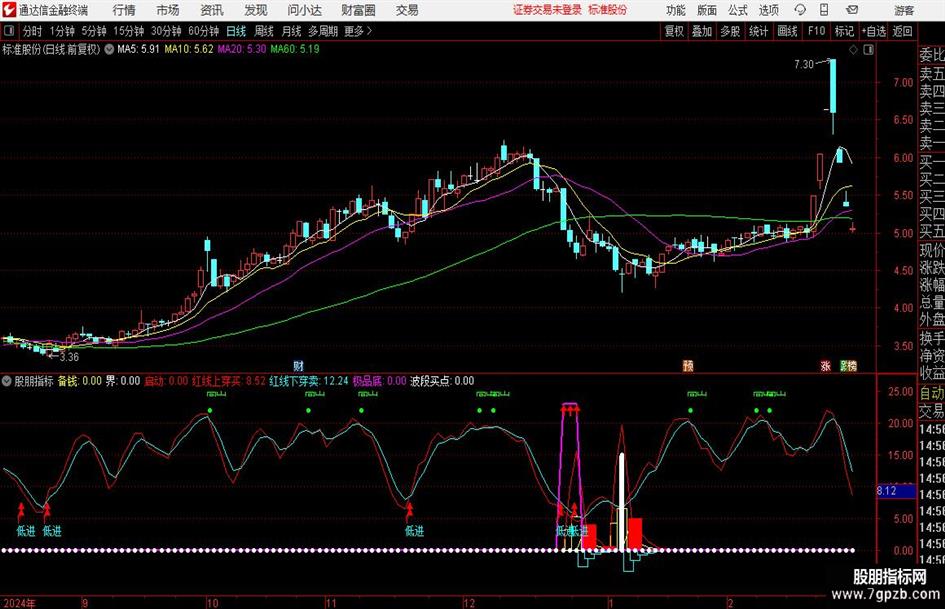Open 多周期 multi-period view

point(323,31)
